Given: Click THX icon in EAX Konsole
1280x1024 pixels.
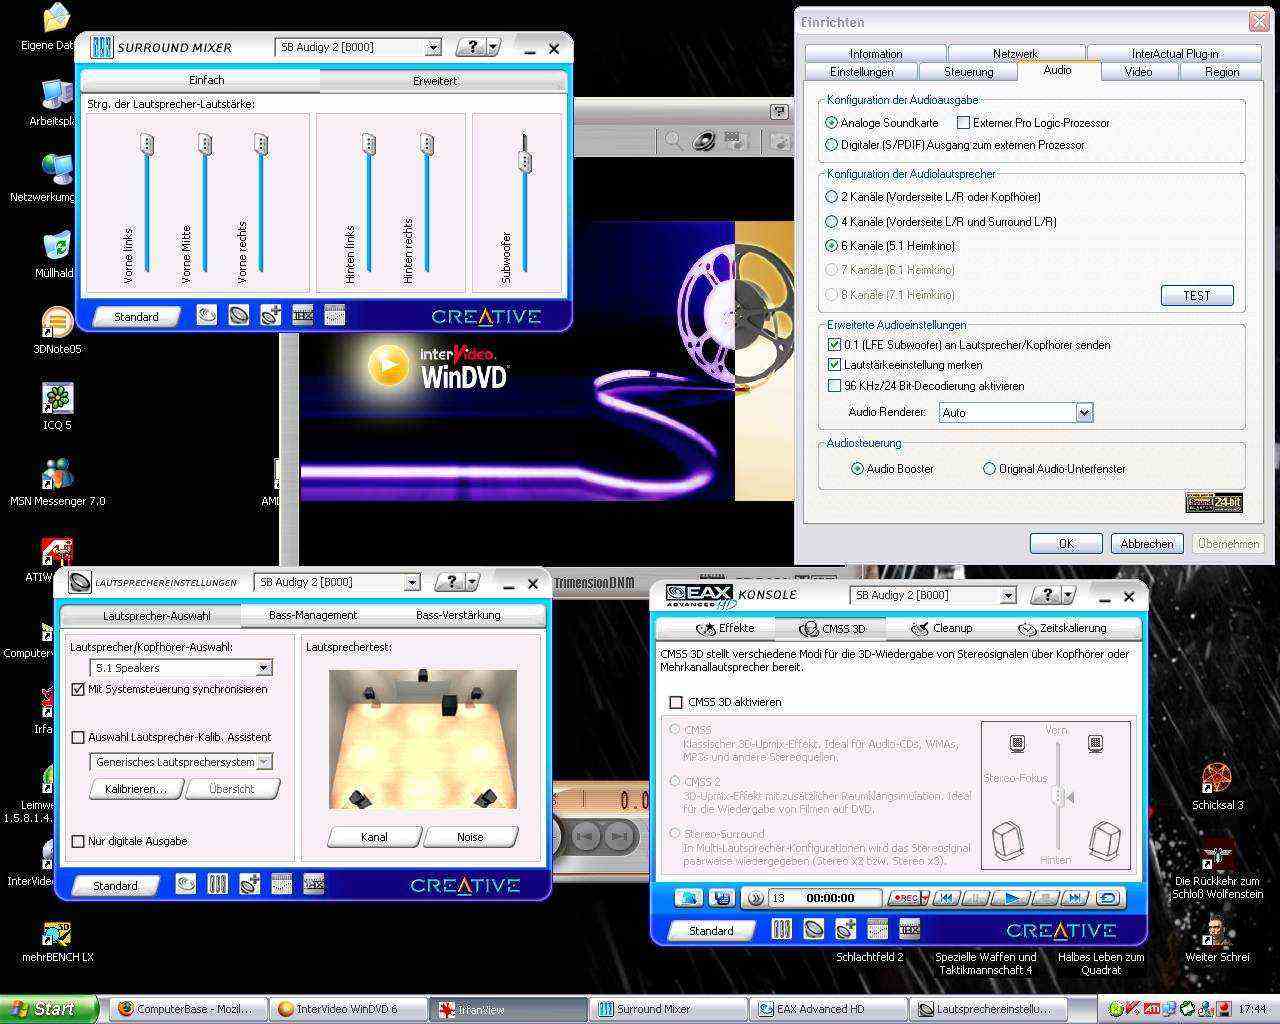Looking at the screenshot, I should click(909, 930).
